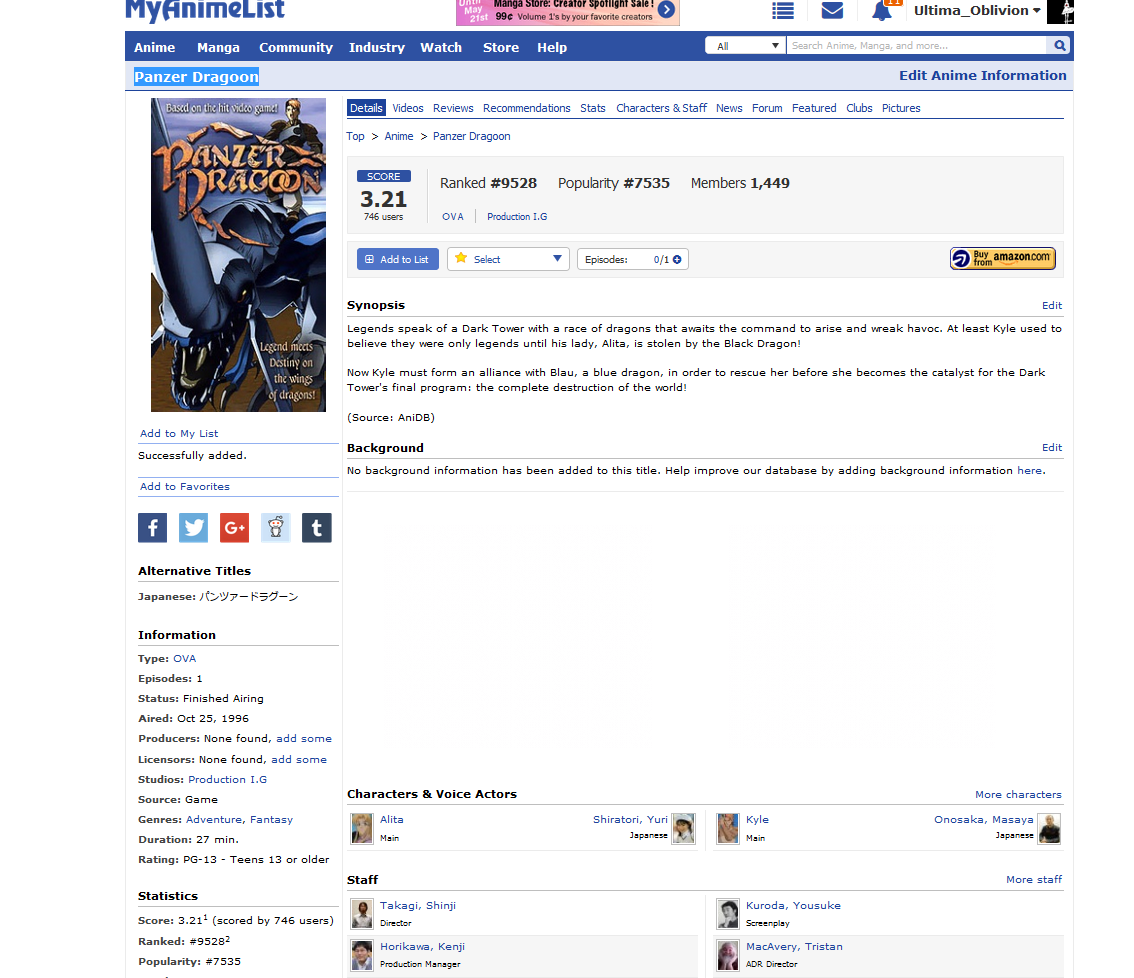The image size is (1134, 978).
Task: Open the All search category dropdown
Action: [745, 46]
